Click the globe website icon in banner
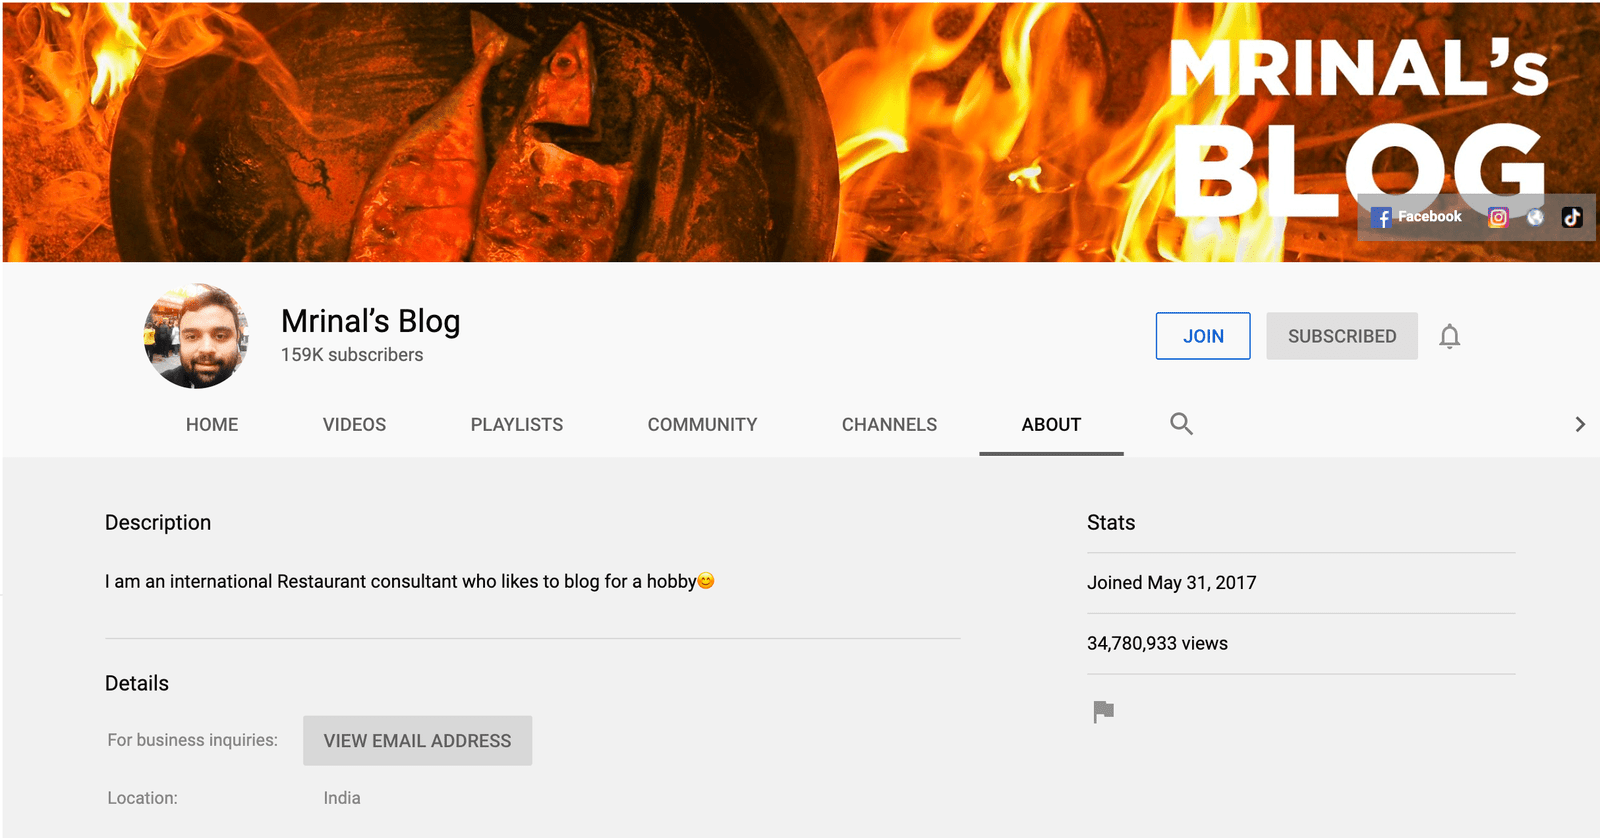Screen dimensions: 1600x838 (1535, 217)
